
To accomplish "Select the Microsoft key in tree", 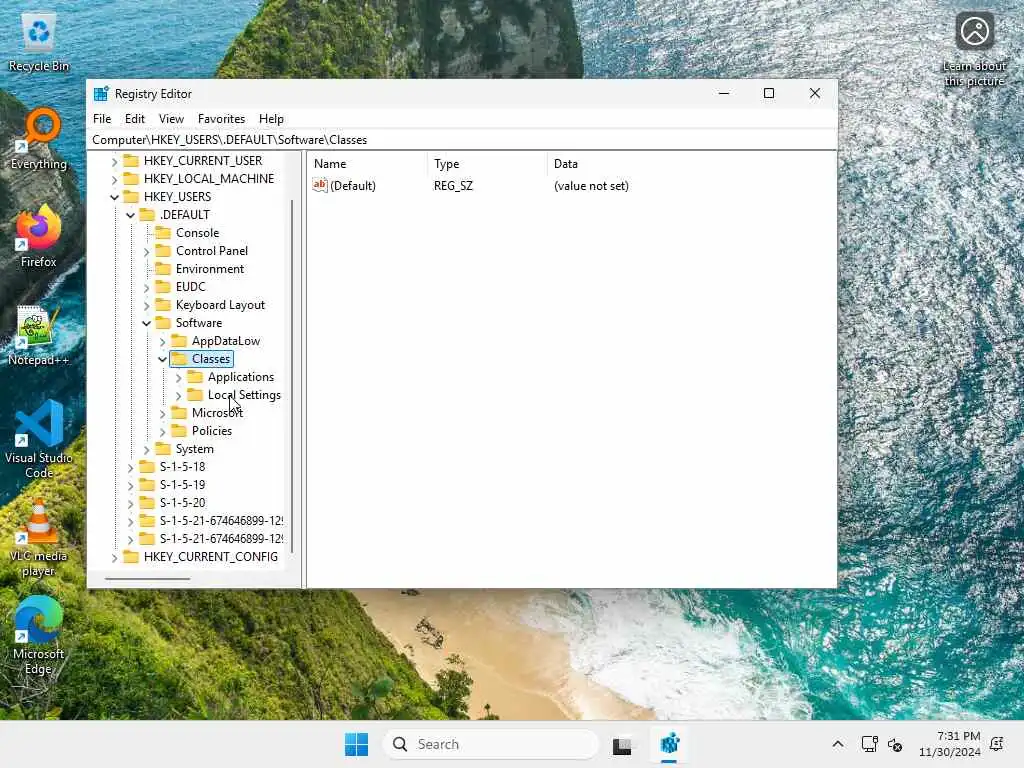I will pos(217,413).
